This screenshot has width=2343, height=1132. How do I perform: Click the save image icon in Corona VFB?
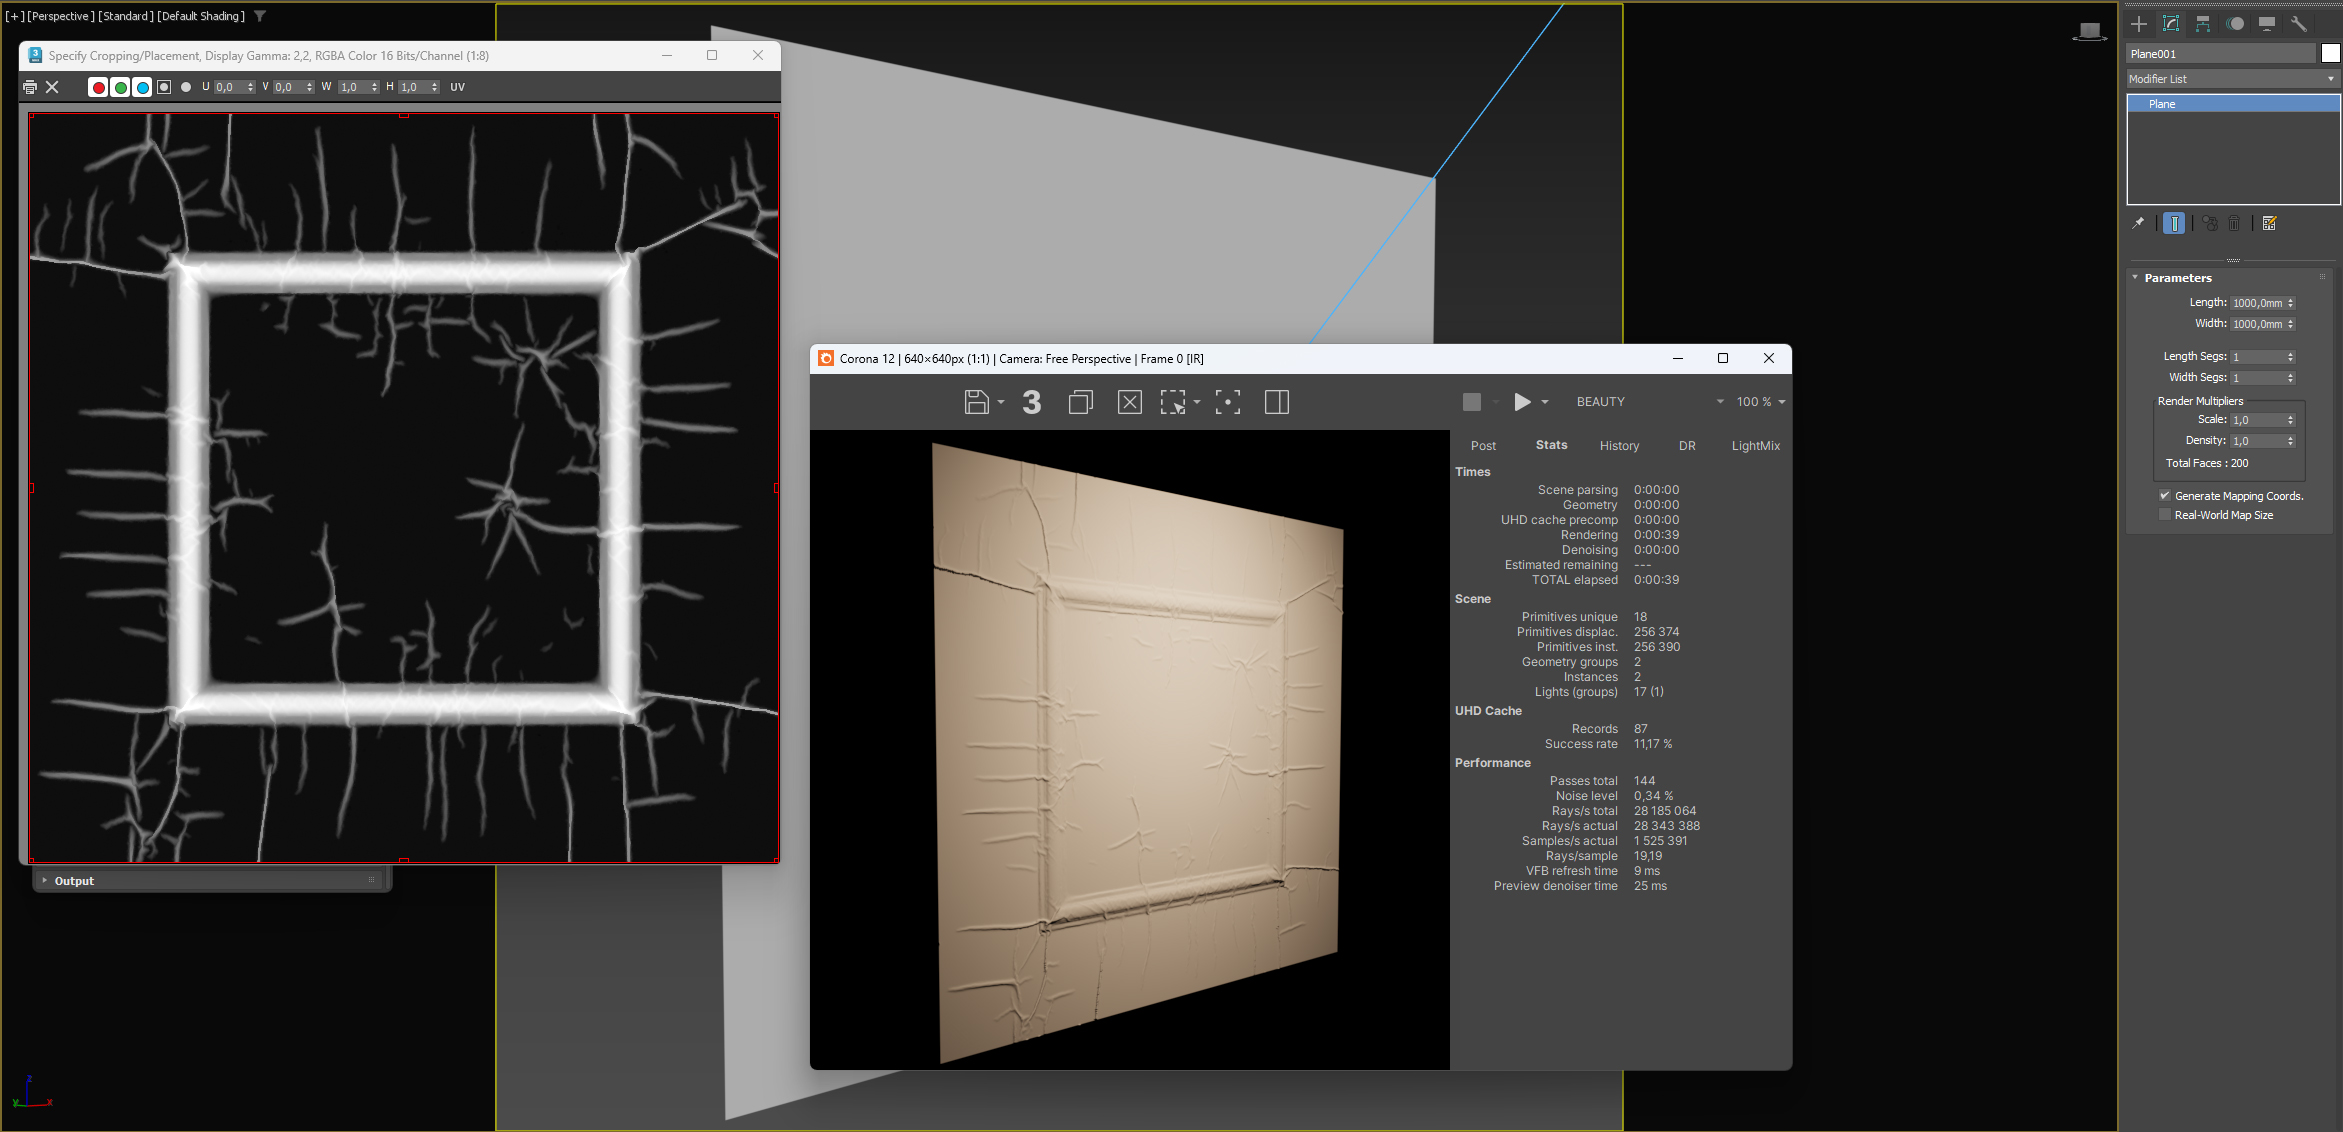pyautogui.click(x=976, y=402)
